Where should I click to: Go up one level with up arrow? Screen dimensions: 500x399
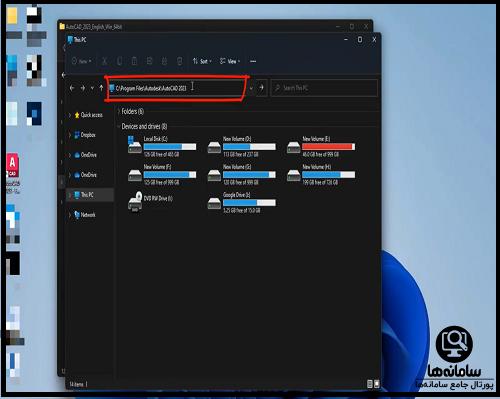(x=101, y=88)
